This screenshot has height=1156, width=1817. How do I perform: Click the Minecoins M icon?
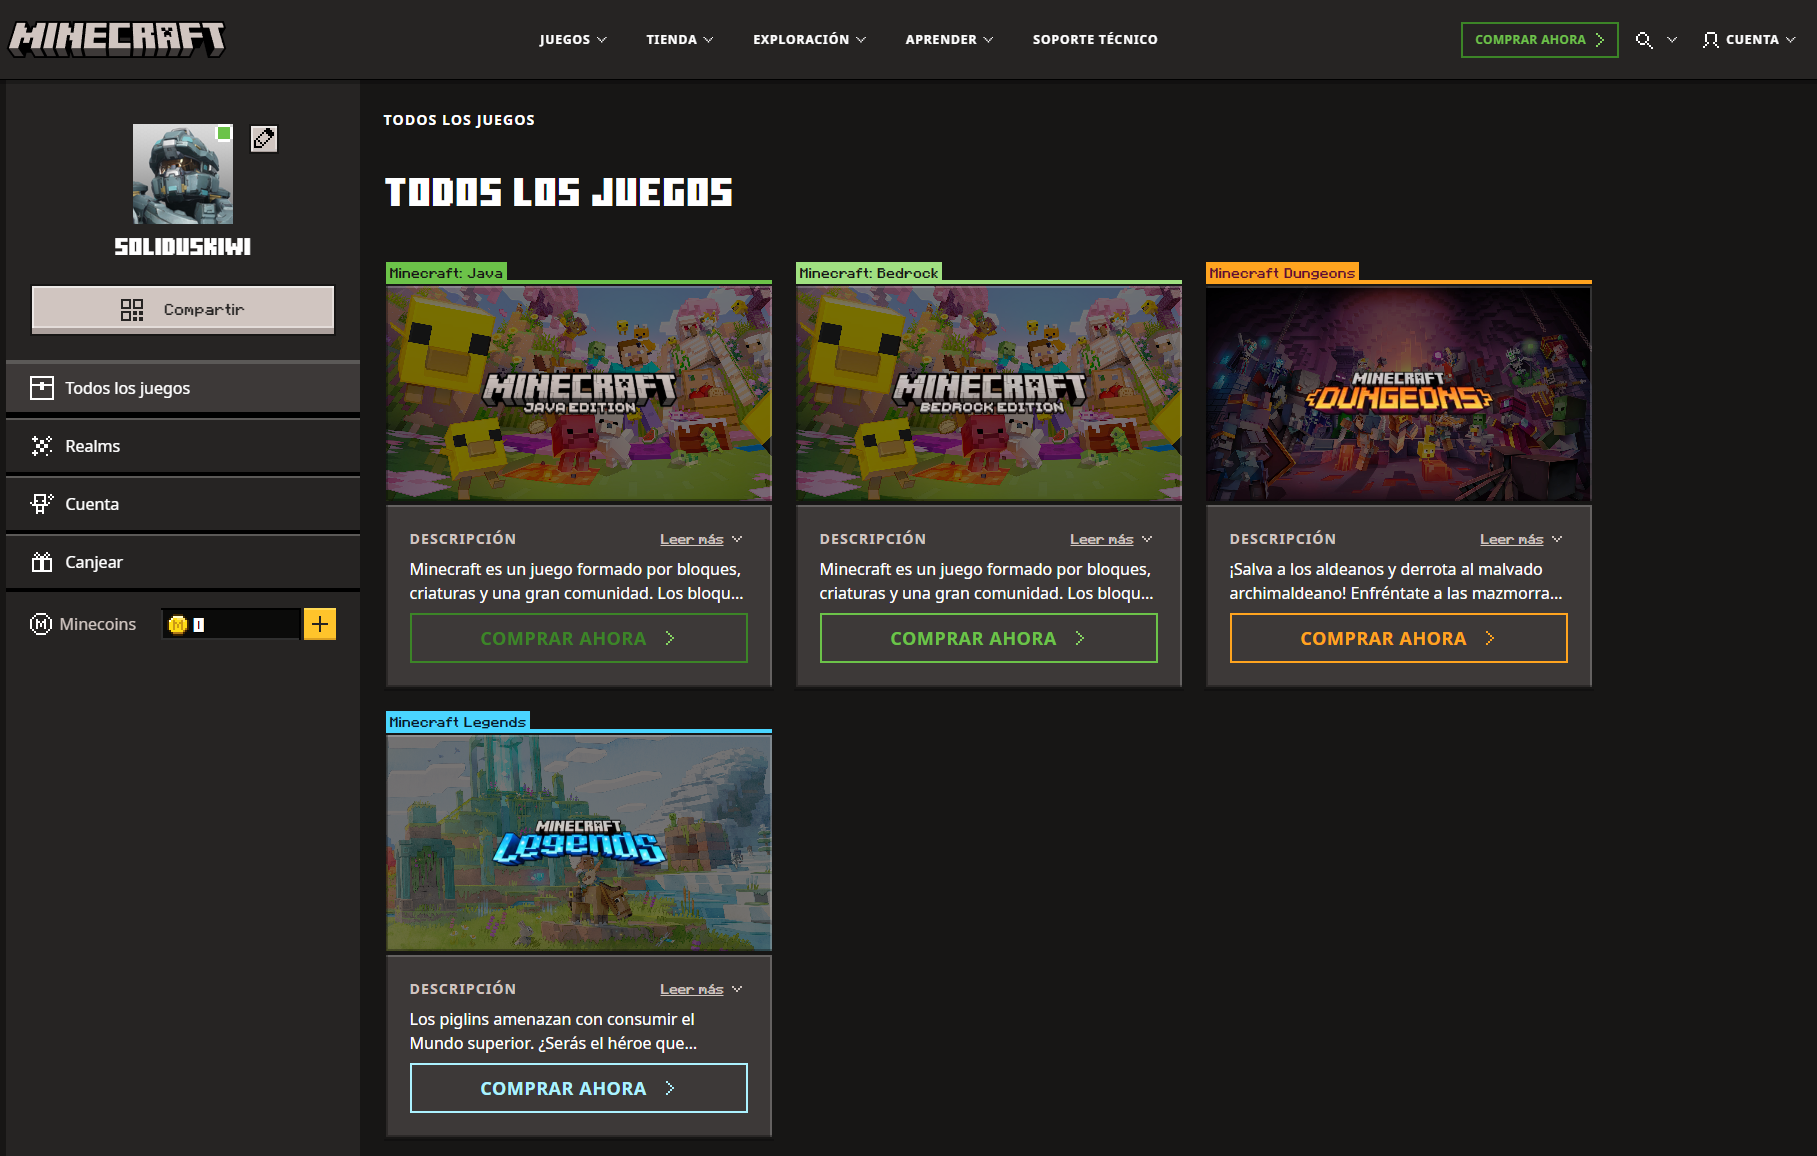coord(41,624)
